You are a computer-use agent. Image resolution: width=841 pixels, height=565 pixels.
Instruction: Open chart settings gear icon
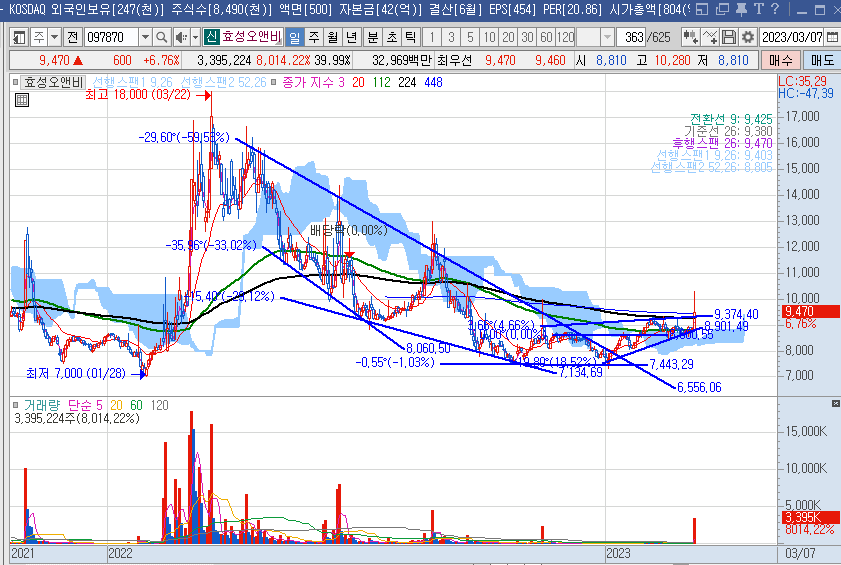[x=748, y=37]
